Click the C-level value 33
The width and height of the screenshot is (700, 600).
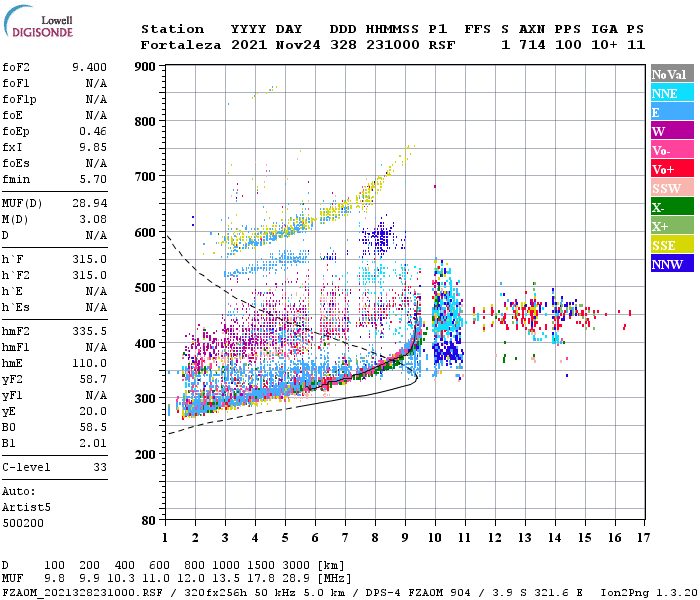point(100,467)
